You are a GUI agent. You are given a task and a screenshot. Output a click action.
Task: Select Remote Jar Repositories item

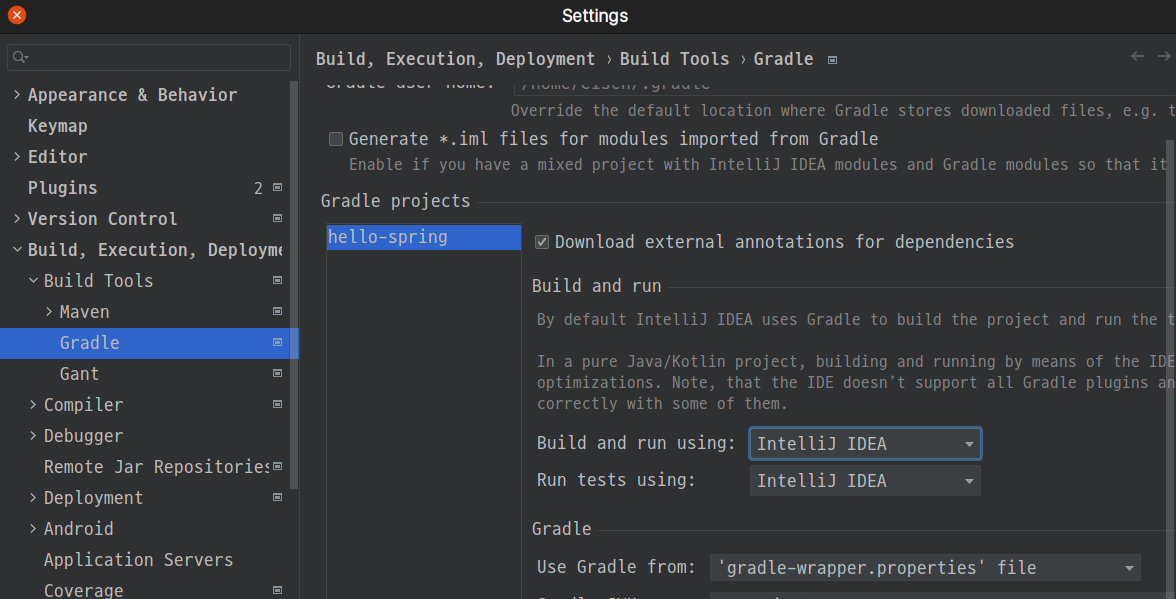point(156,466)
